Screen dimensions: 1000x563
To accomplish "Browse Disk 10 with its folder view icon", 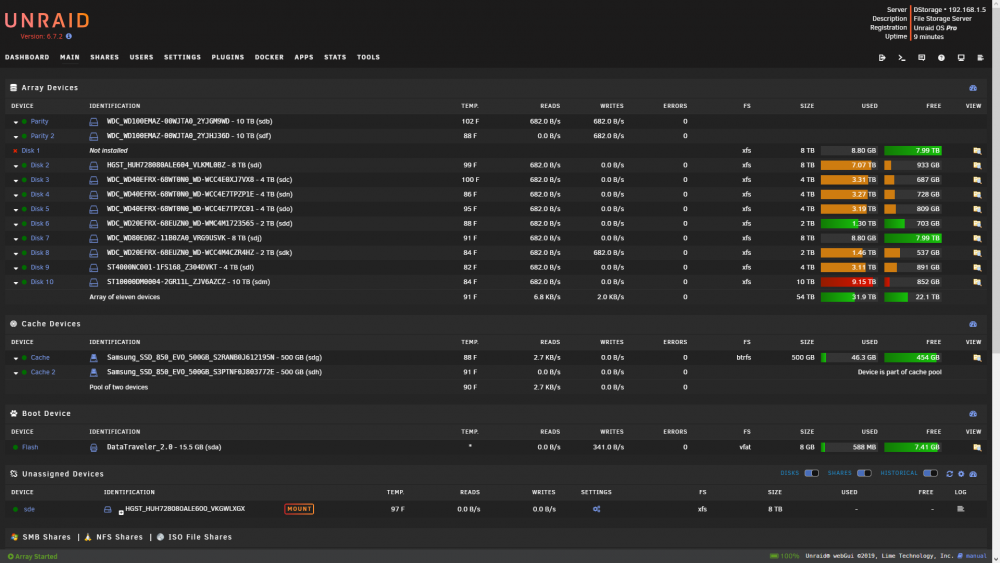I will (977, 282).
